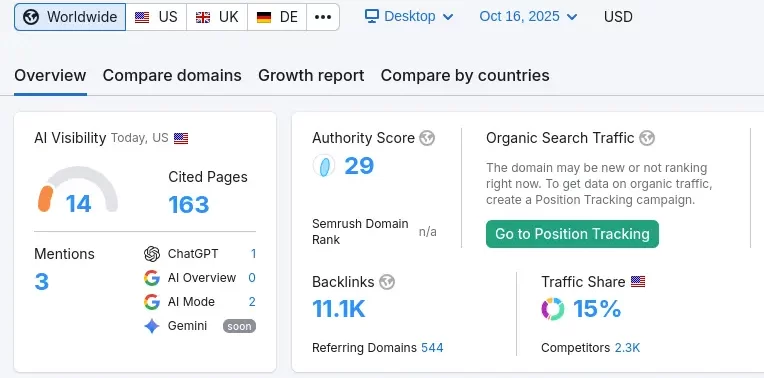Click the Gemini soon badge

[x=239, y=326]
